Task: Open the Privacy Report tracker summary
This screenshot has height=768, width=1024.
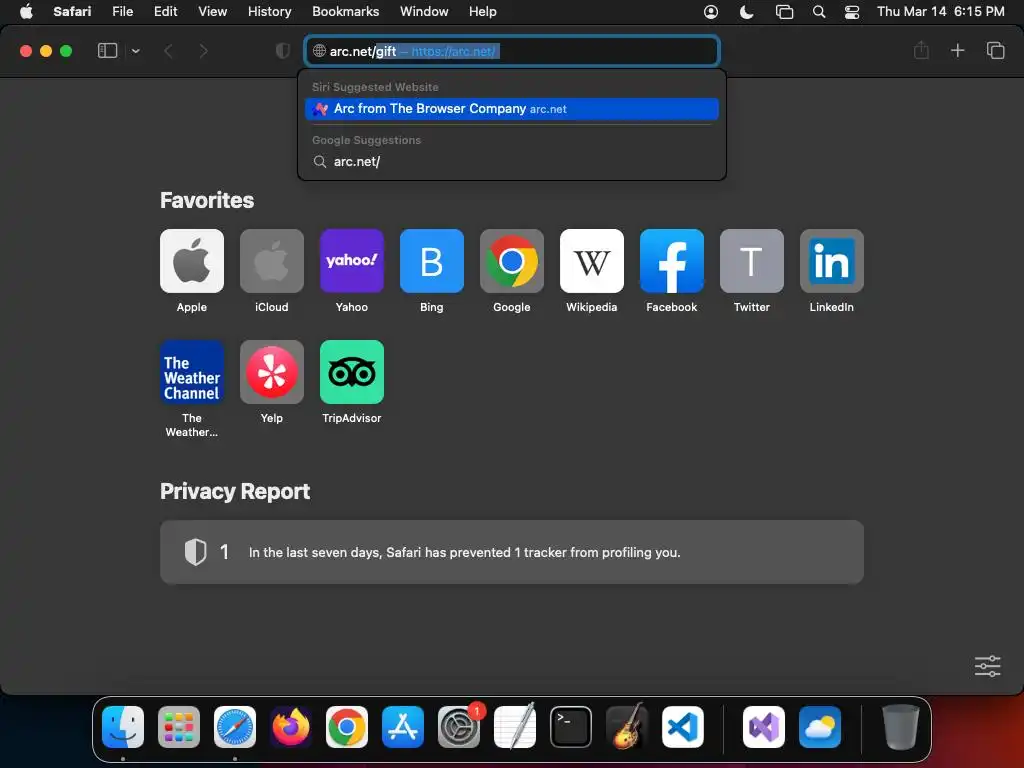Action: tap(512, 552)
